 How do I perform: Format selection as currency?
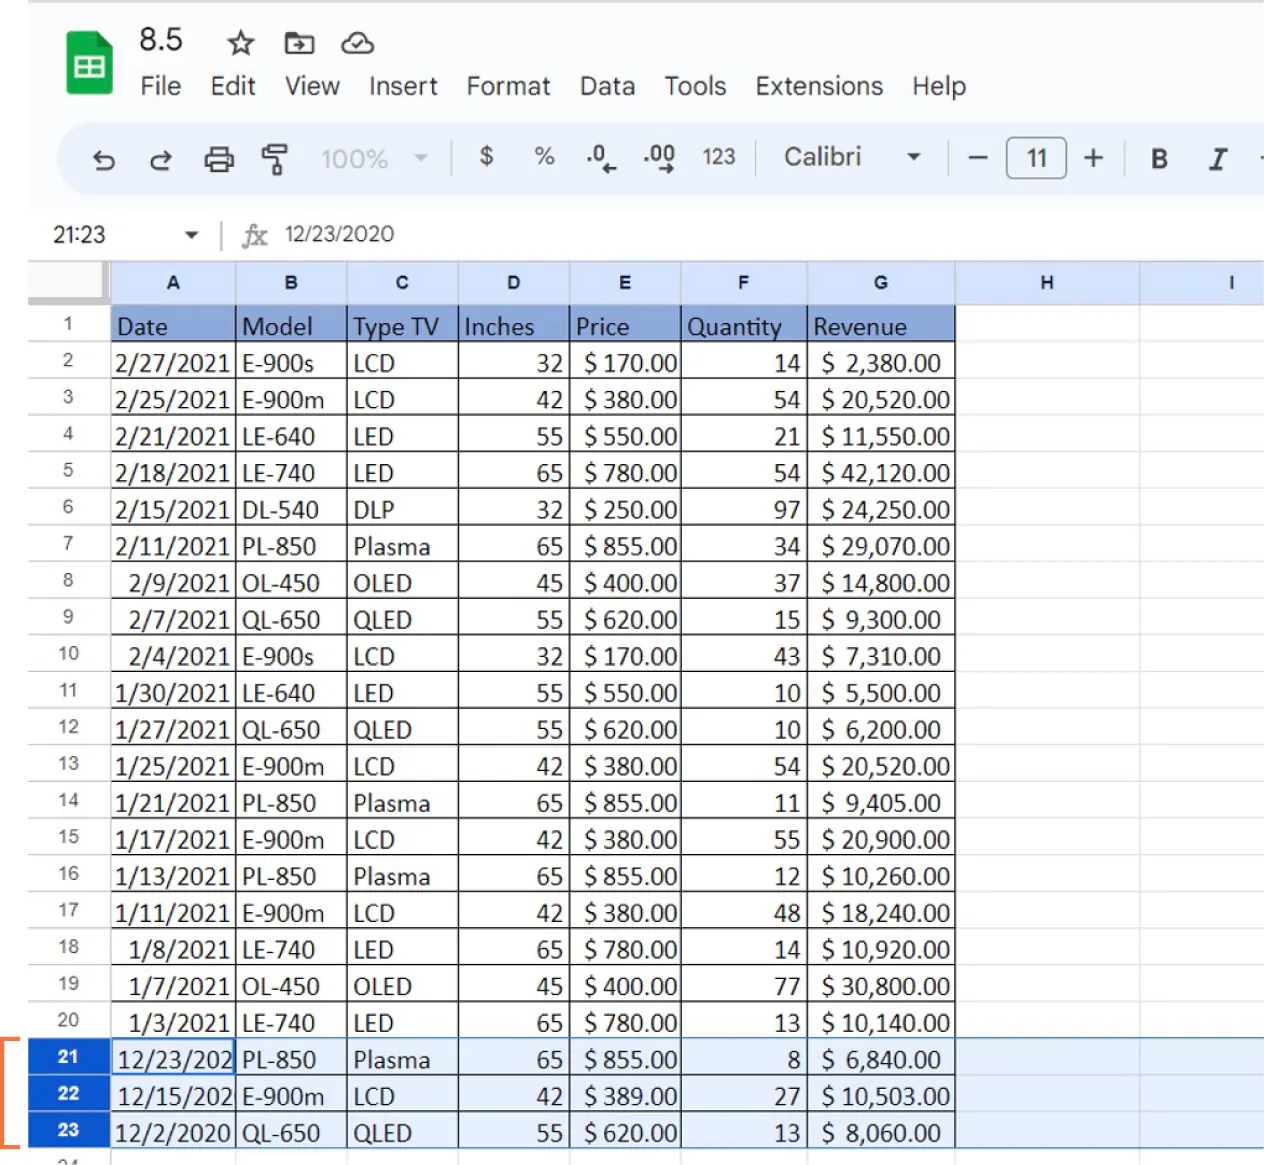(x=487, y=157)
